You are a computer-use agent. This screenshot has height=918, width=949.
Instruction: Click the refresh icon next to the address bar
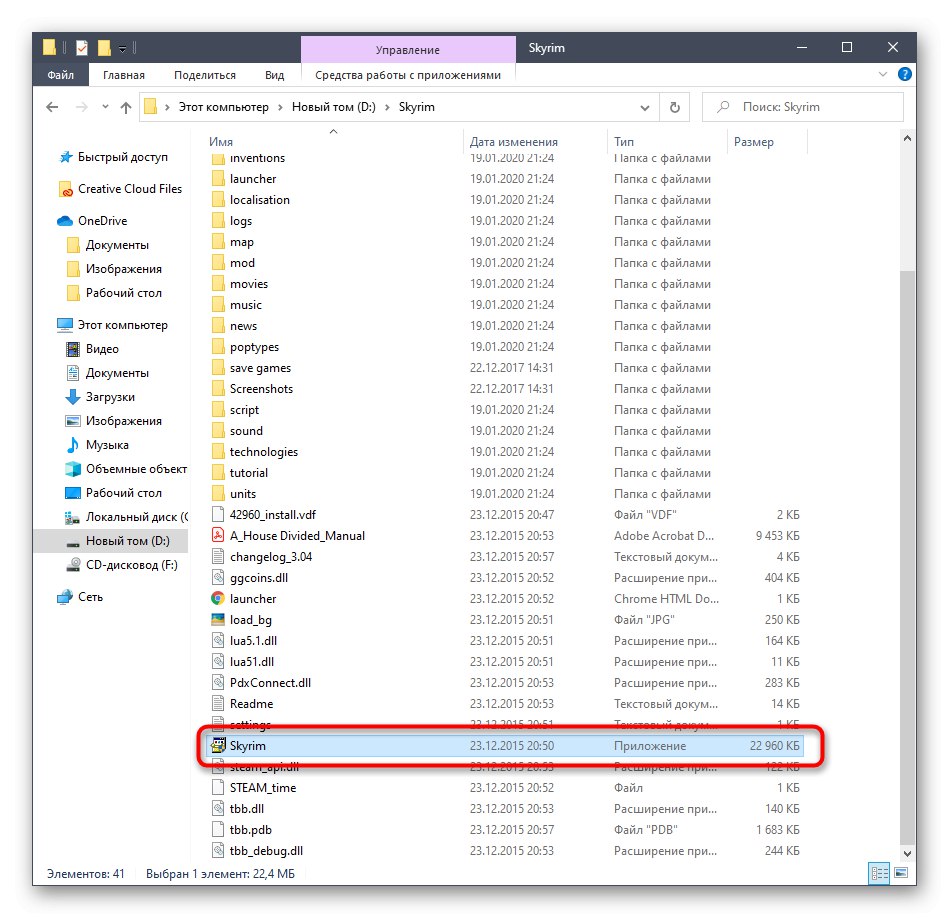click(672, 107)
